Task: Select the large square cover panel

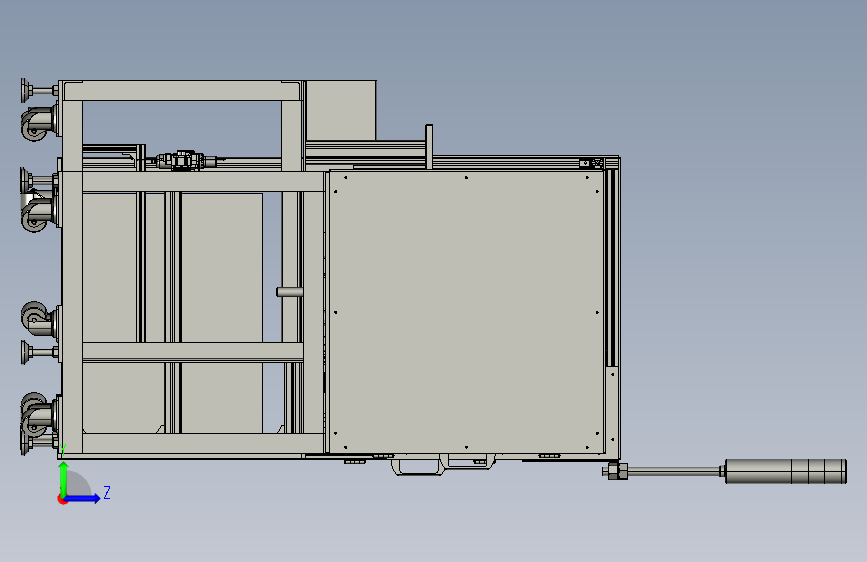Action: point(466,312)
